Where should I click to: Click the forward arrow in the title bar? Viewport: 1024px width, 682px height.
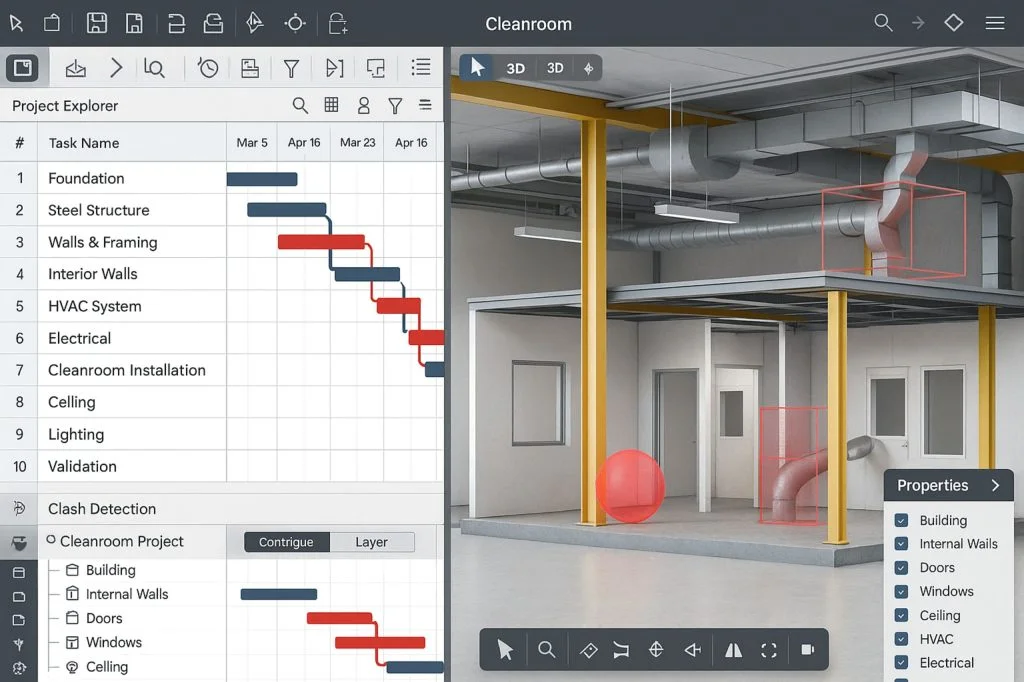click(918, 23)
